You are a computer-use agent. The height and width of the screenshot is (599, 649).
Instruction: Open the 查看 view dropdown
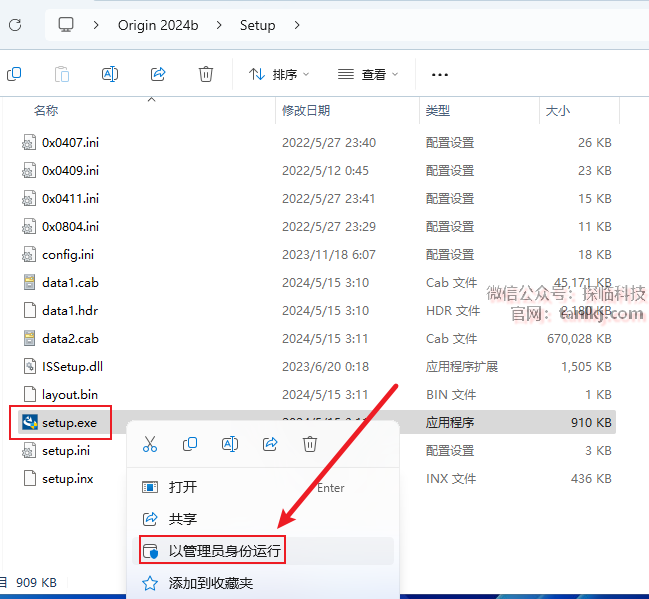click(x=368, y=75)
